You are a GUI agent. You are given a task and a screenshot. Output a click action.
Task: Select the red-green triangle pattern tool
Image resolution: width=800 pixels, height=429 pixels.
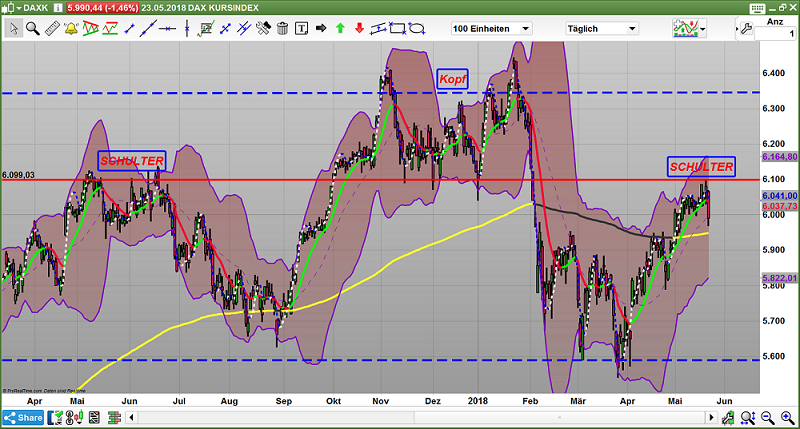90,29
